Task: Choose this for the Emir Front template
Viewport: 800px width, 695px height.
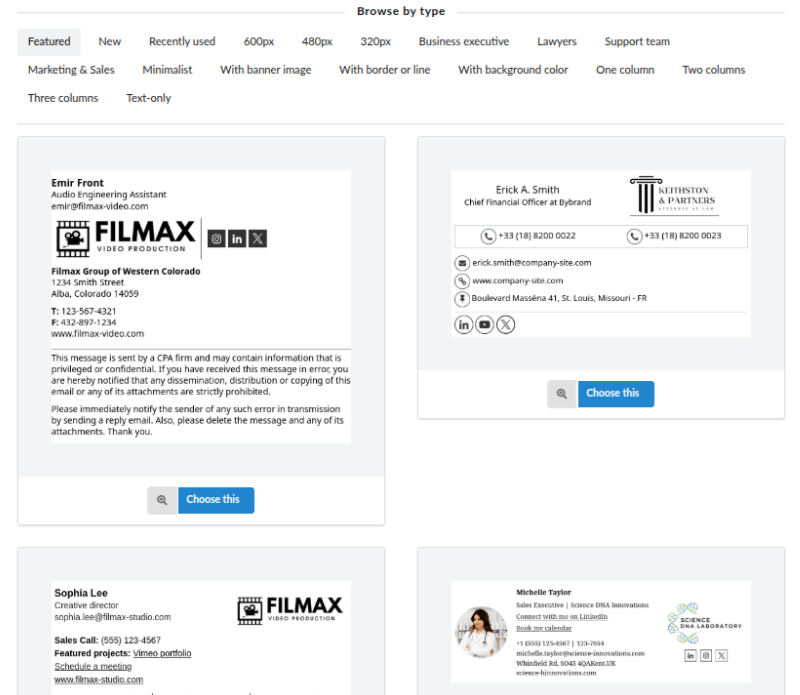Action: pos(215,500)
